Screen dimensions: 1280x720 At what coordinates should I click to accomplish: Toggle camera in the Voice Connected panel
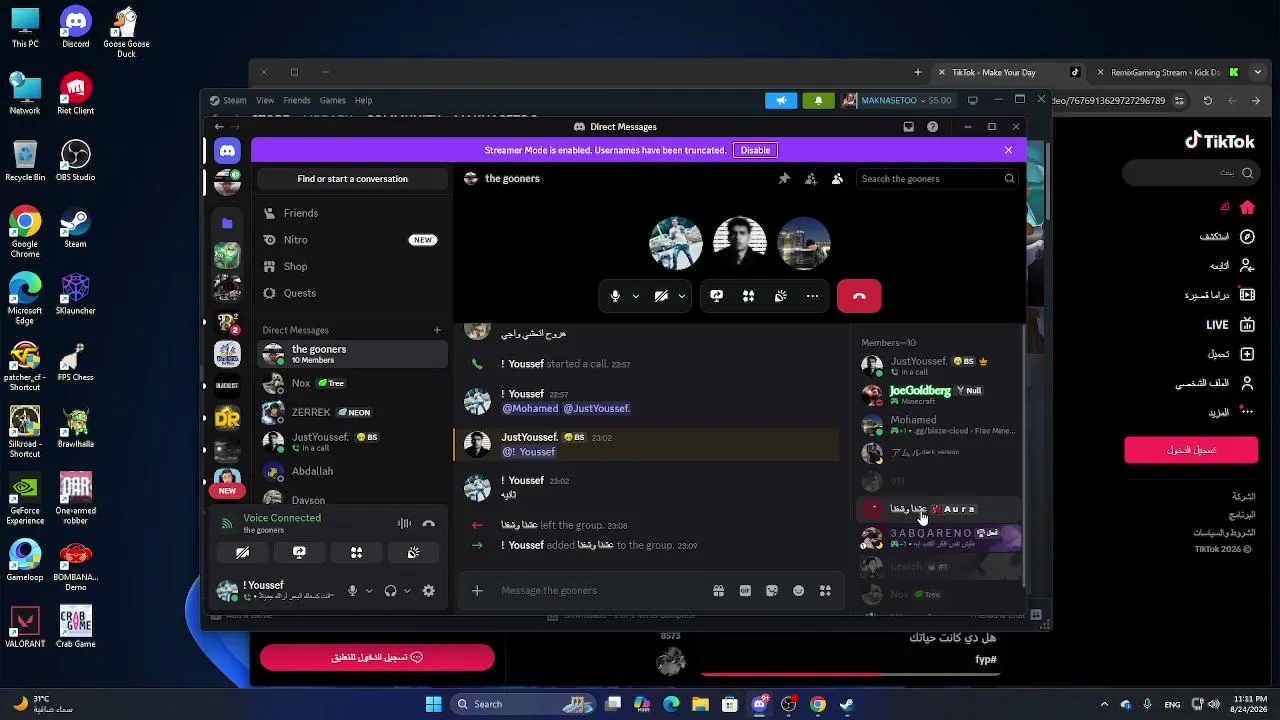coord(242,552)
